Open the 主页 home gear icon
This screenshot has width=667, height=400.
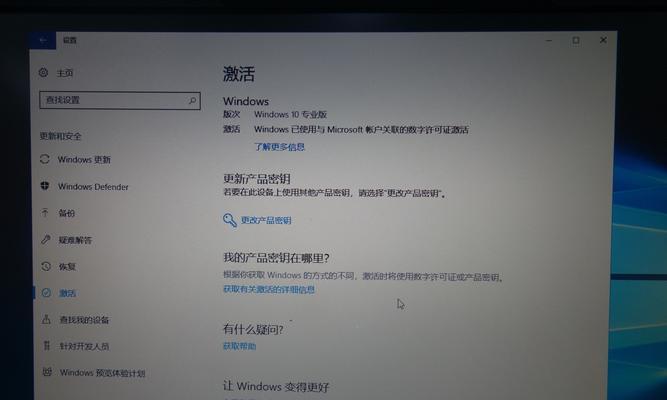(43, 72)
